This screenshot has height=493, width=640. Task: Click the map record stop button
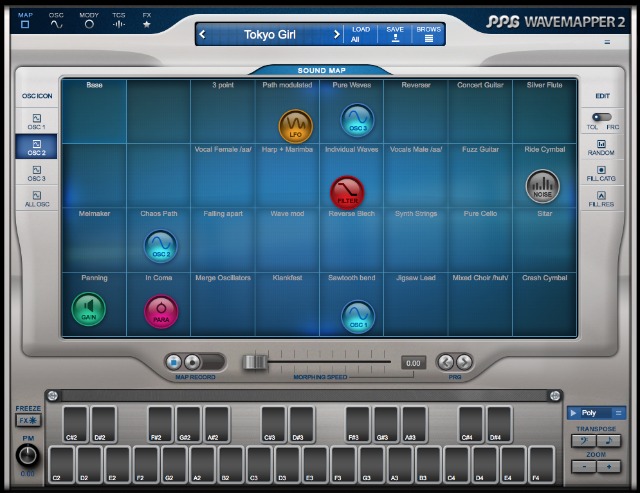(173, 362)
